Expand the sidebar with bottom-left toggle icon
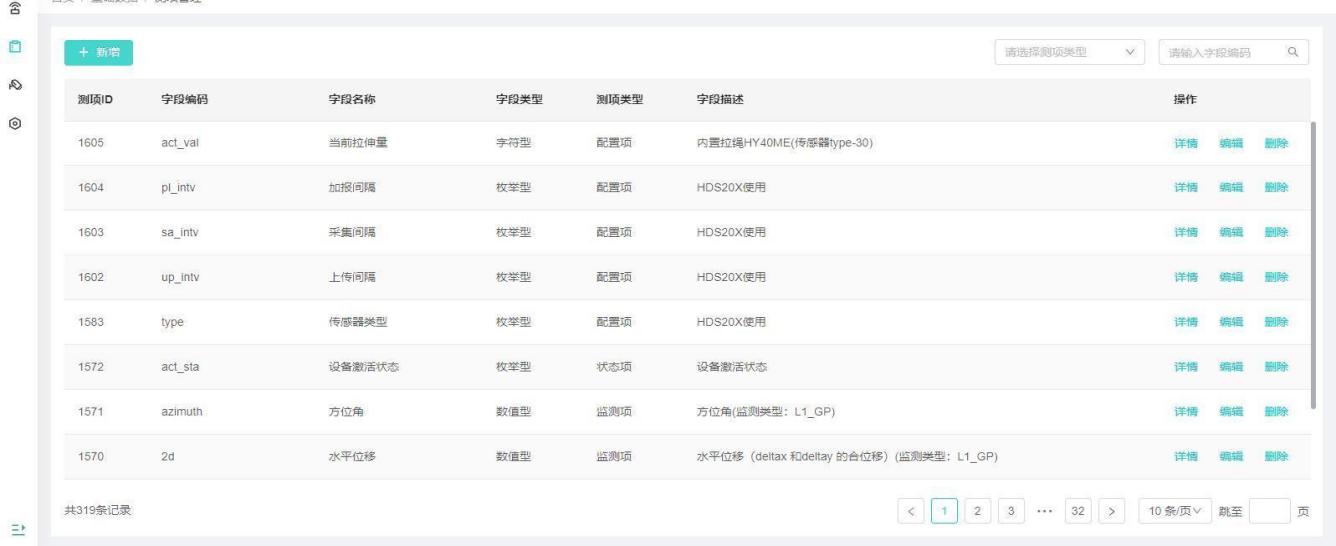This screenshot has width=1336, height=546. [15, 528]
